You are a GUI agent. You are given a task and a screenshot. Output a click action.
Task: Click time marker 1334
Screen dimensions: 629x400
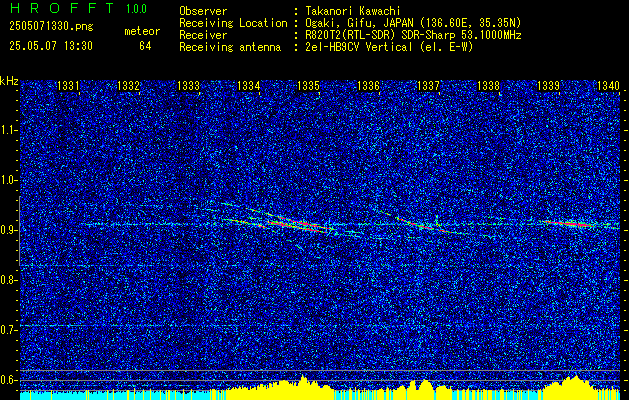248,85
